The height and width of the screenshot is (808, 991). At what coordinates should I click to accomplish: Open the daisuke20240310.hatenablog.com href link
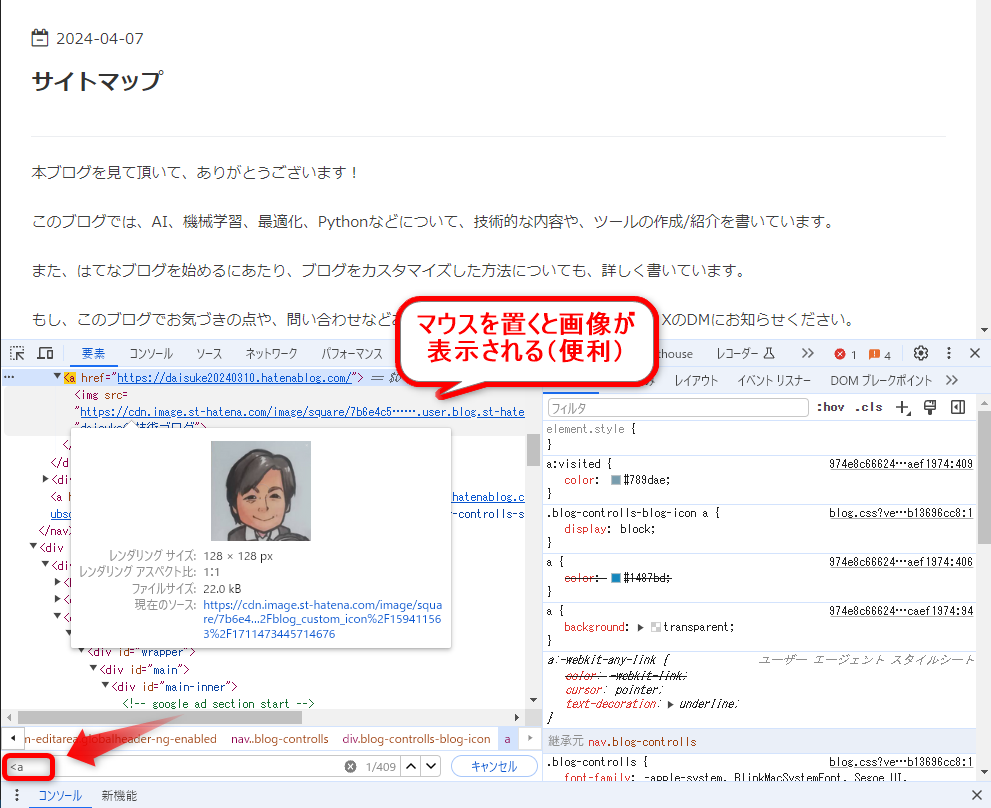click(234, 377)
